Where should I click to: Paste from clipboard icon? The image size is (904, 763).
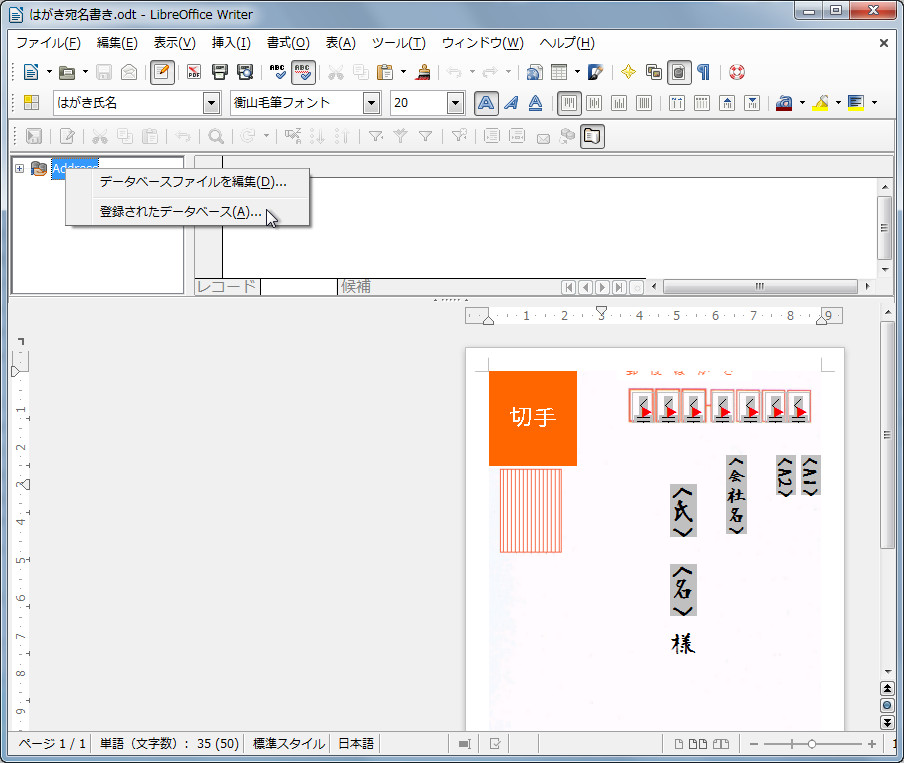pyautogui.click(x=385, y=72)
